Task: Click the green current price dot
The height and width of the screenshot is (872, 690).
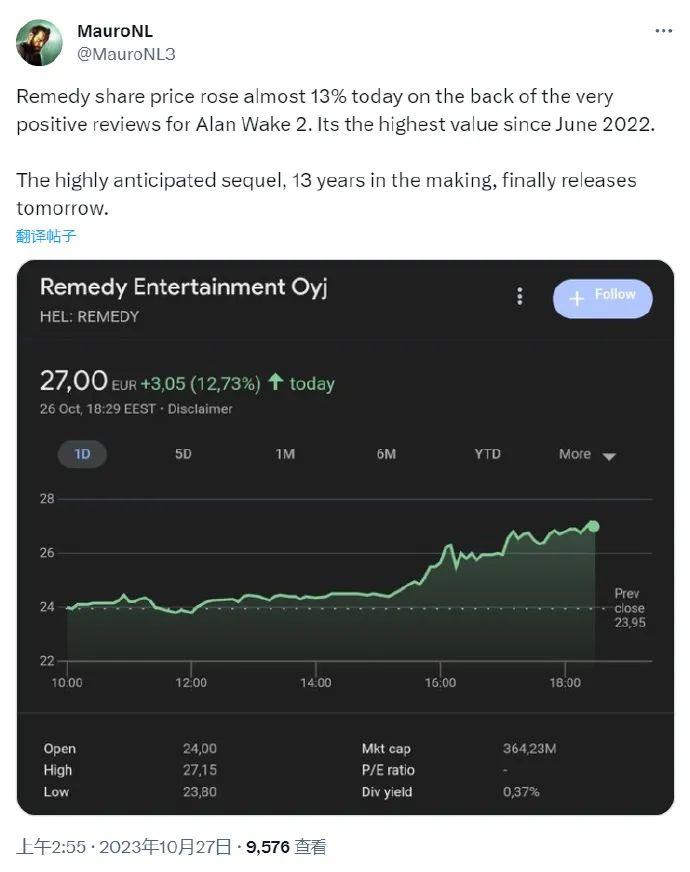Action: click(x=593, y=526)
